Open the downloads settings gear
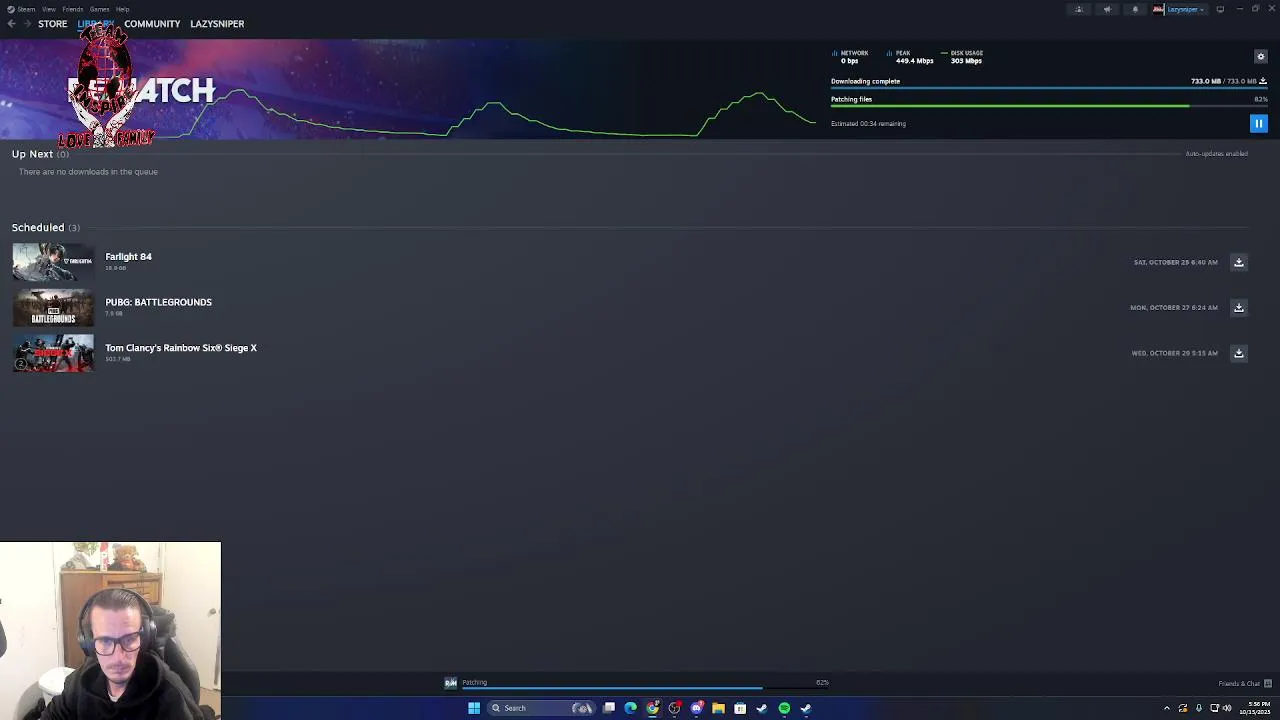1280x720 pixels. coord(1260,56)
